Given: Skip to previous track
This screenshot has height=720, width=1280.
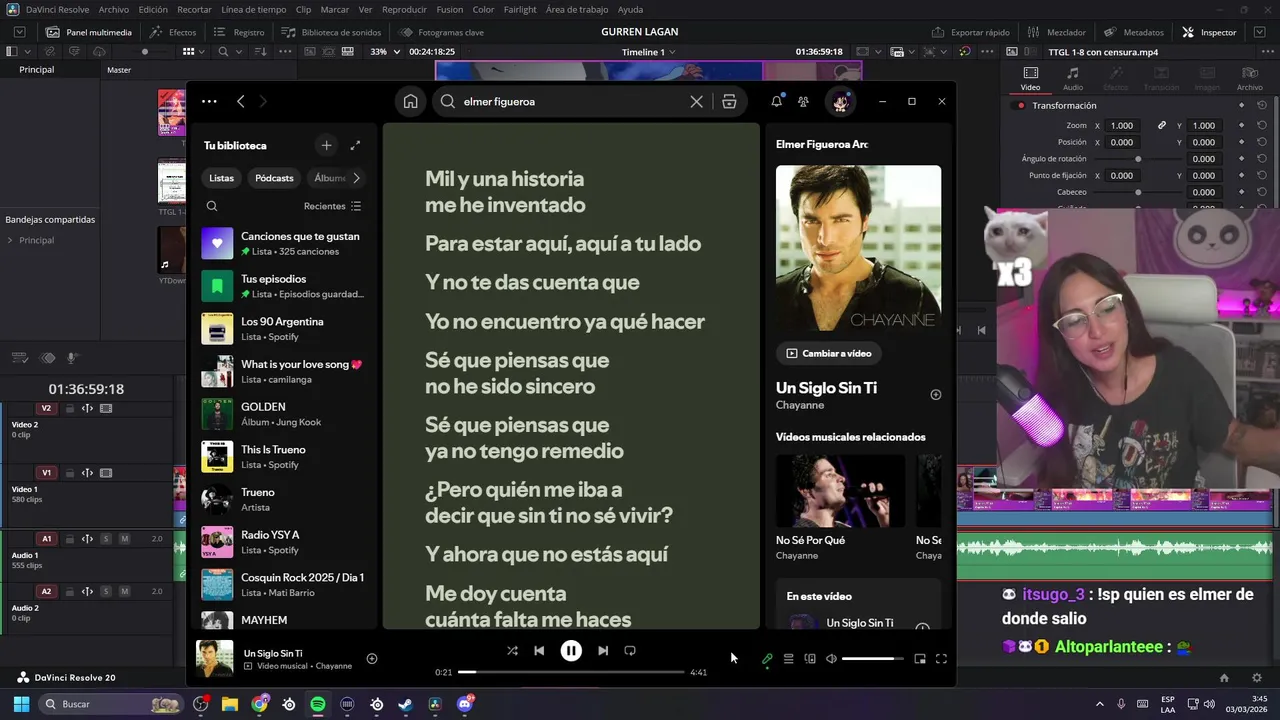Looking at the screenshot, I should (539, 650).
